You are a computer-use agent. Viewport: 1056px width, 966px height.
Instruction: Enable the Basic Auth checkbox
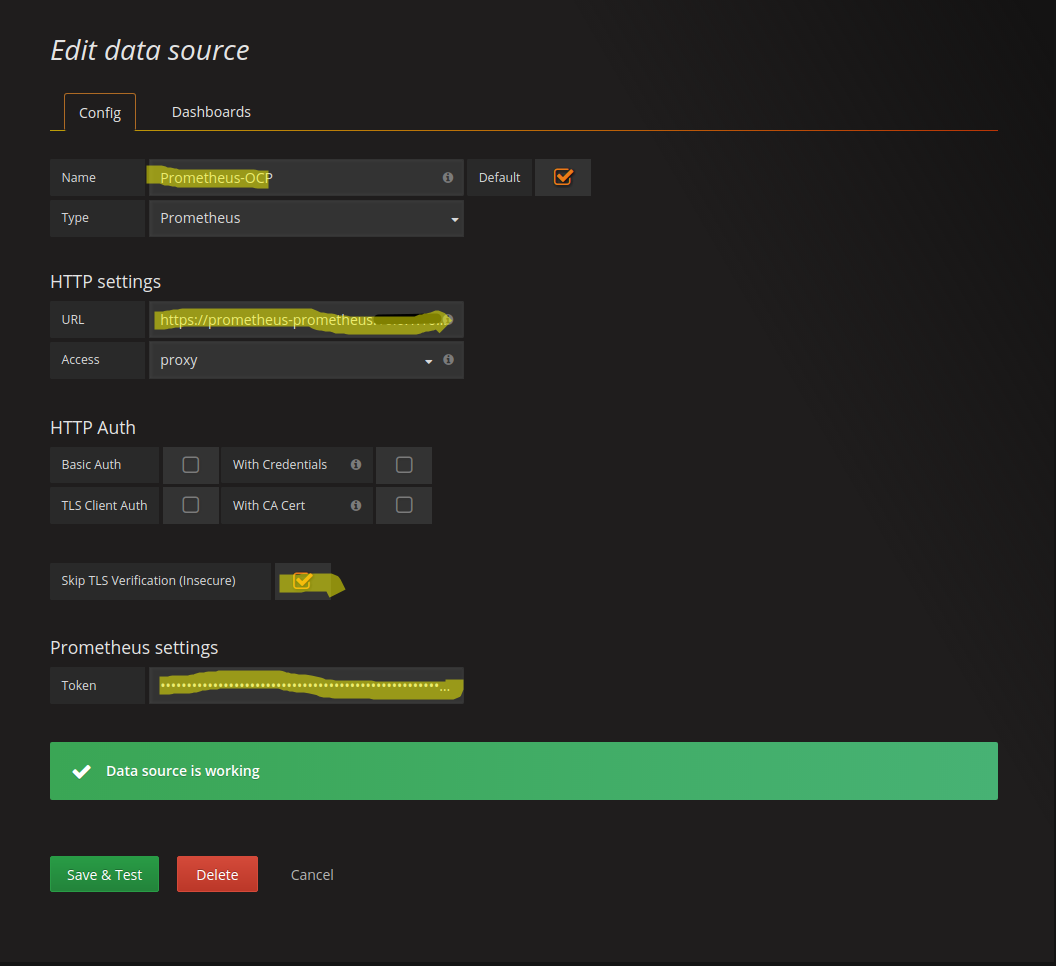coord(191,465)
